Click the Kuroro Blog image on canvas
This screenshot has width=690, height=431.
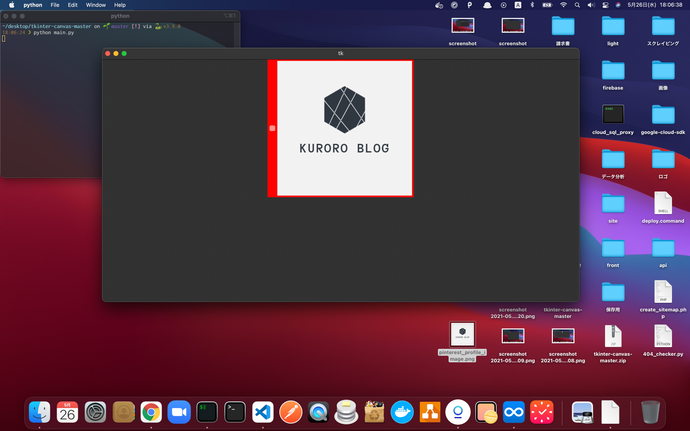344,128
